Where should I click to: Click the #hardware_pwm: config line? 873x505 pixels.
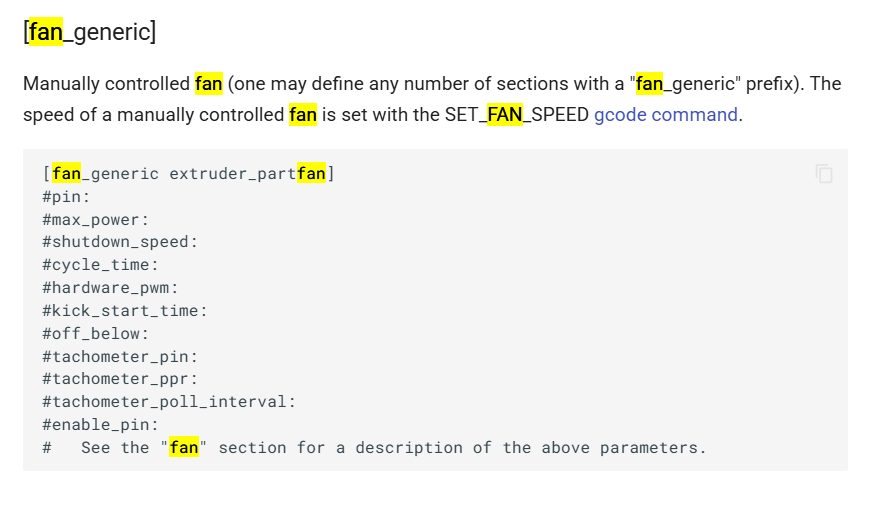110,287
